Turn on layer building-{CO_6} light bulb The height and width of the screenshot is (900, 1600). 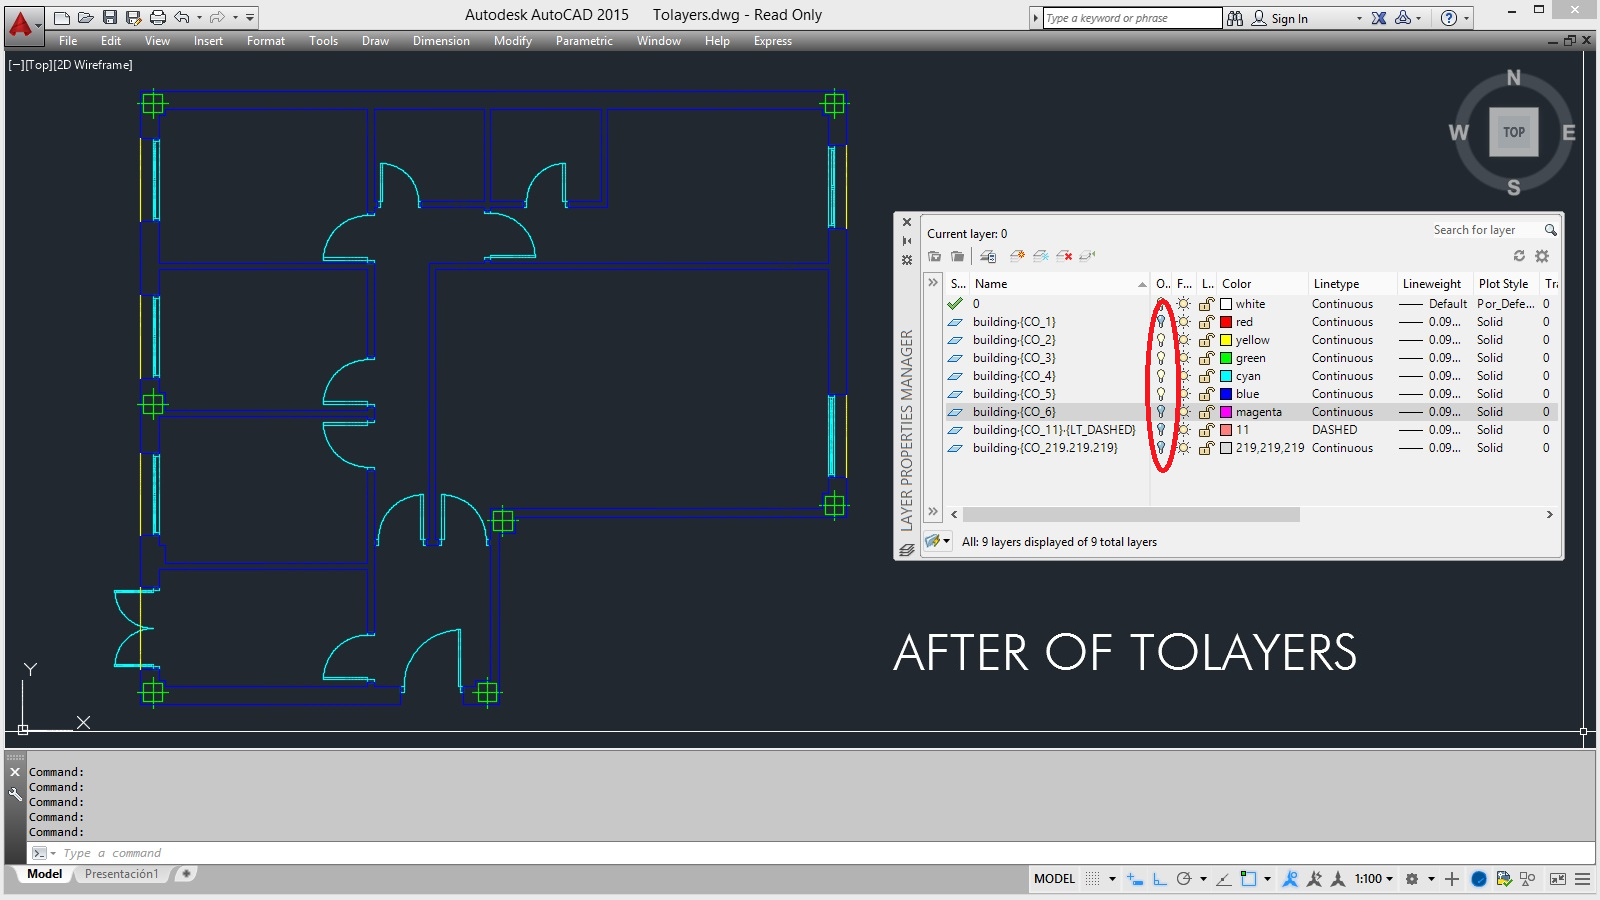tap(1161, 412)
